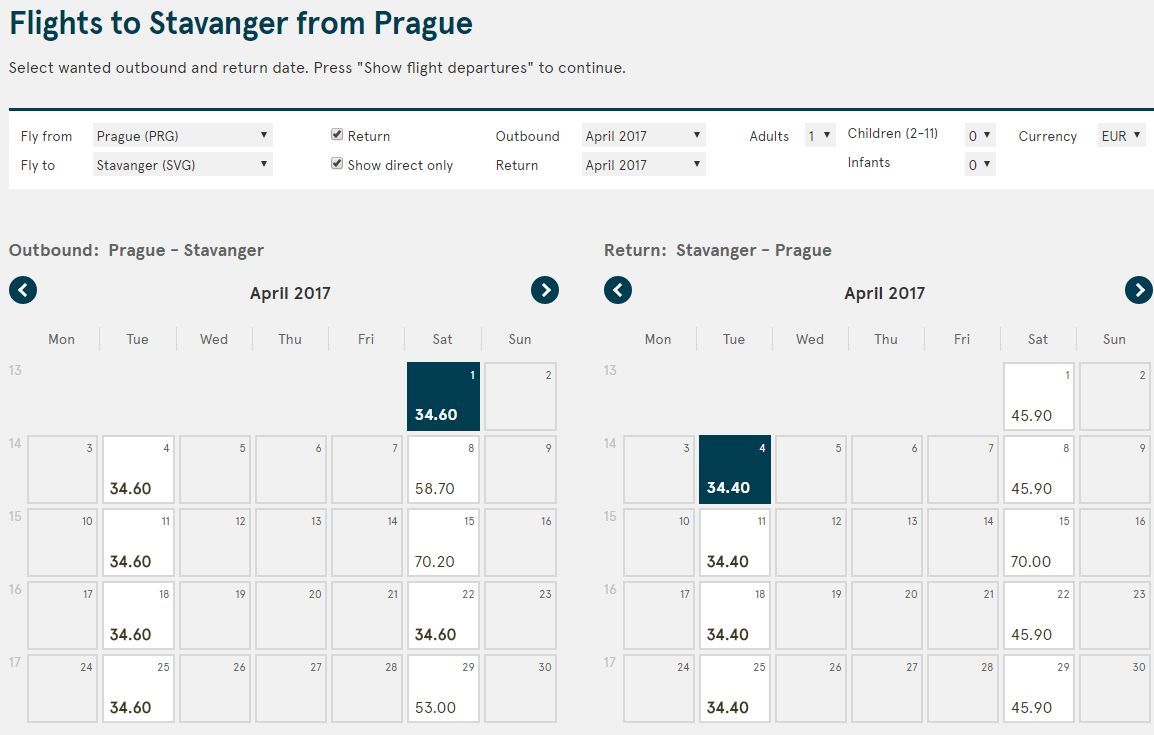
Task: Select outbound April 1 fare 34.60
Action: (443, 396)
